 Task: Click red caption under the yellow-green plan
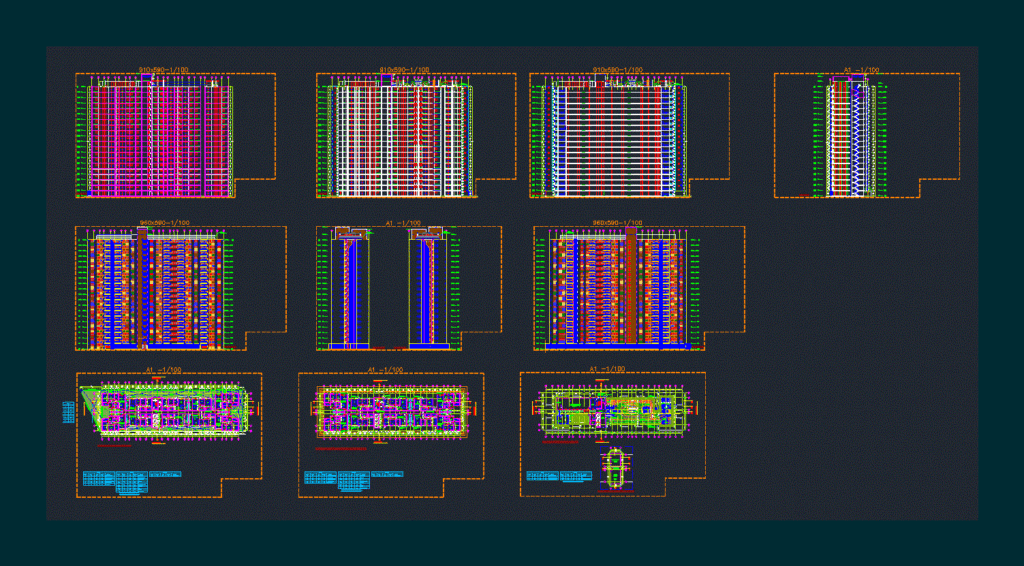(x=562, y=442)
